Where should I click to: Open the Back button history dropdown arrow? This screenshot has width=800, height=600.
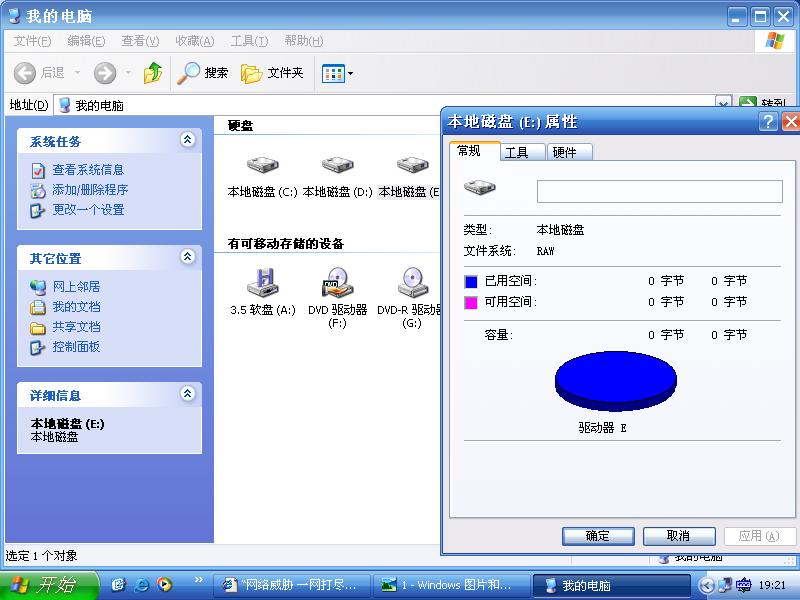78,73
